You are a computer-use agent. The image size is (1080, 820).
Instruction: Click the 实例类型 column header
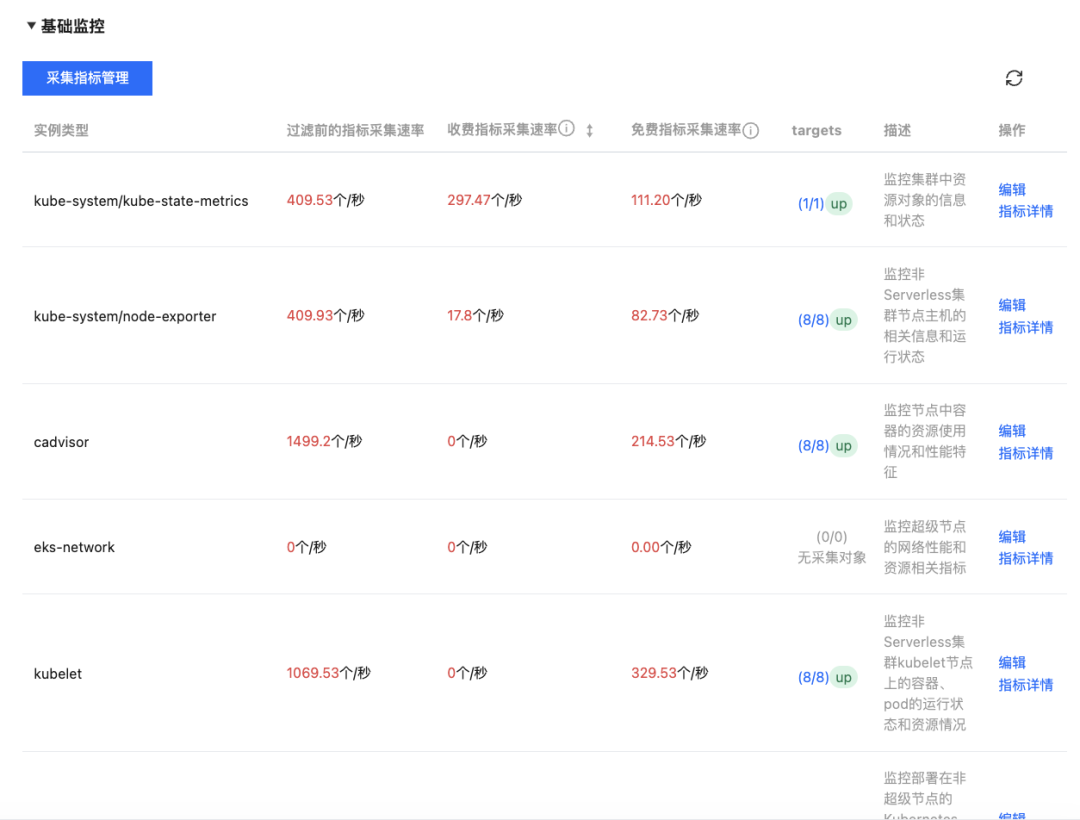(x=61, y=130)
